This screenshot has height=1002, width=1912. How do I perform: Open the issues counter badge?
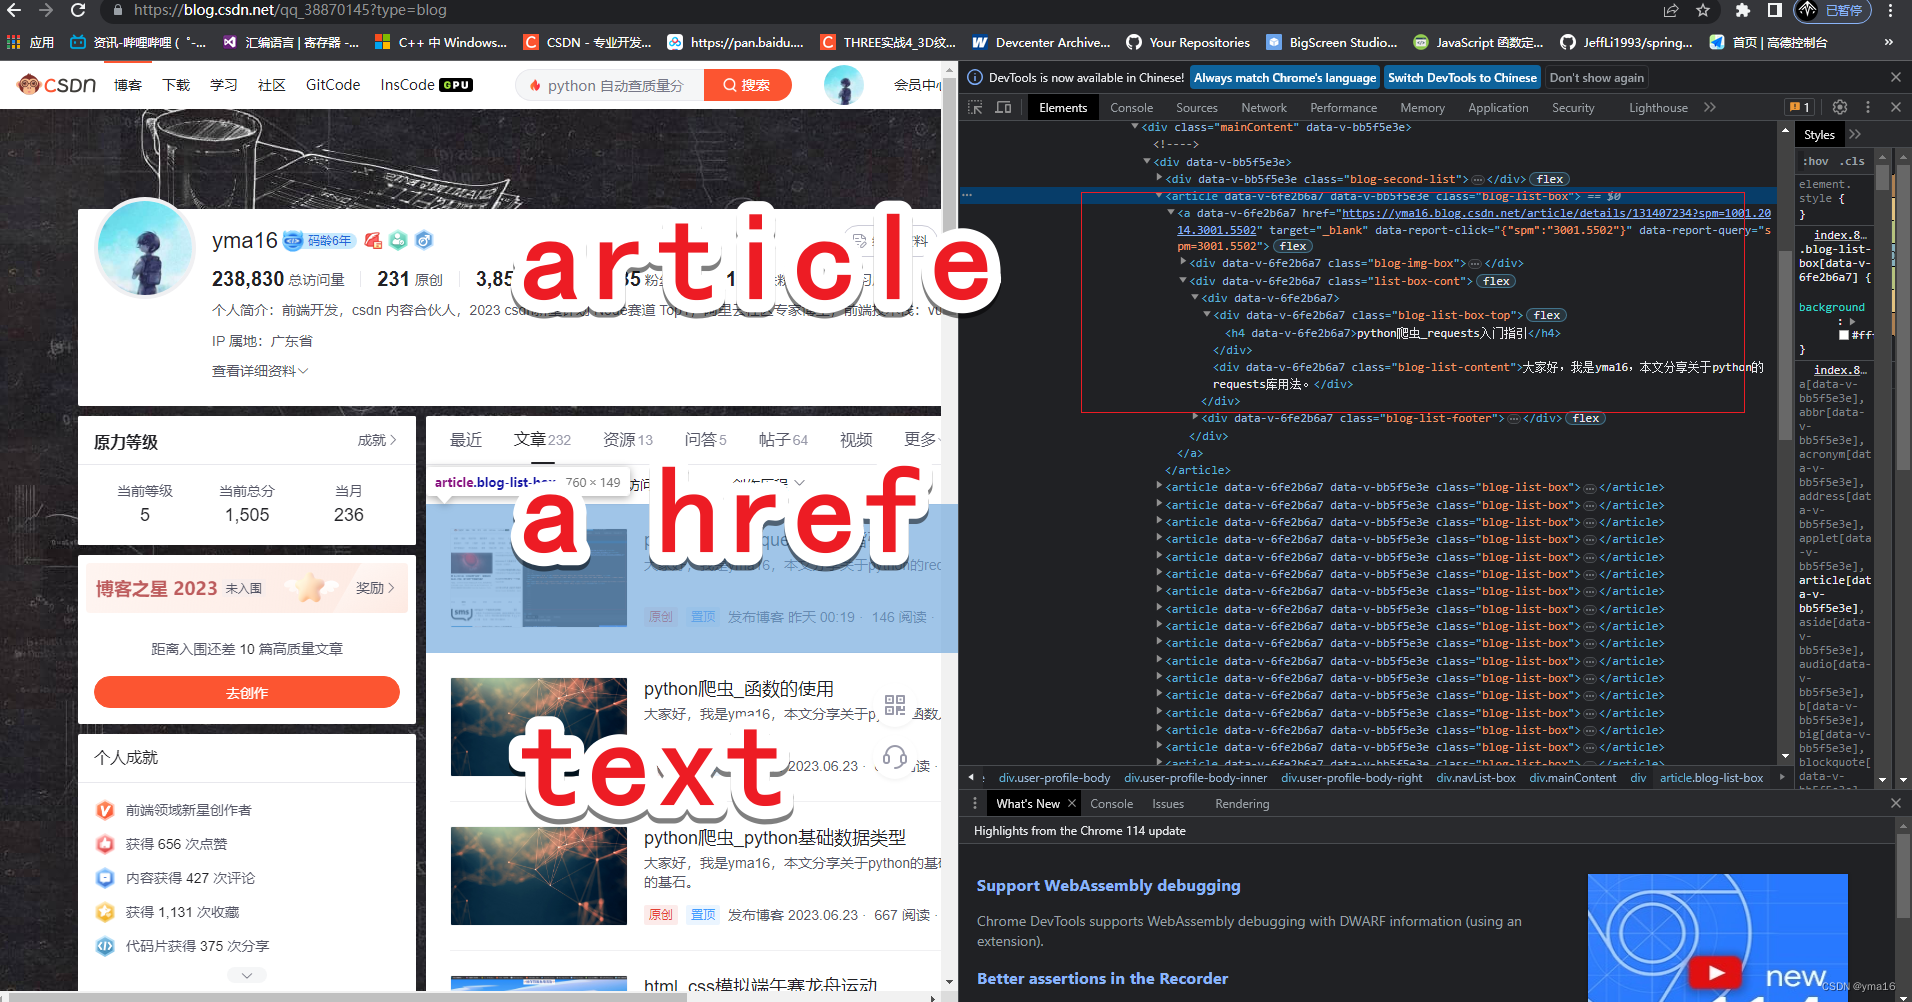click(1799, 107)
